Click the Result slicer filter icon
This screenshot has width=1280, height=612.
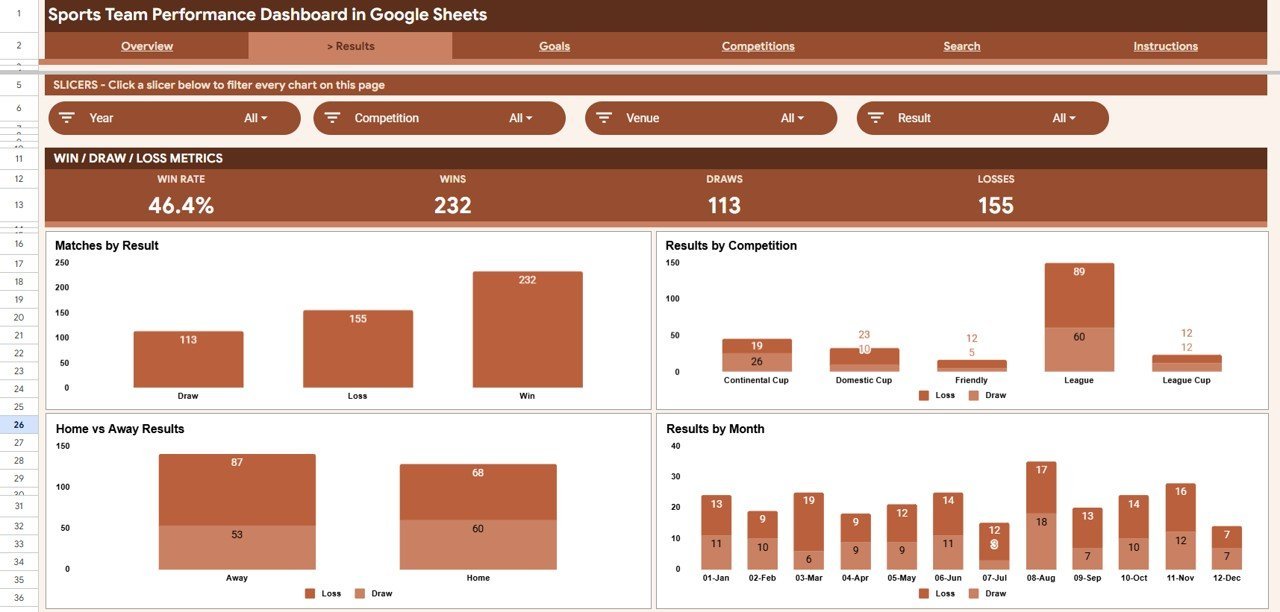tap(875, 118)
